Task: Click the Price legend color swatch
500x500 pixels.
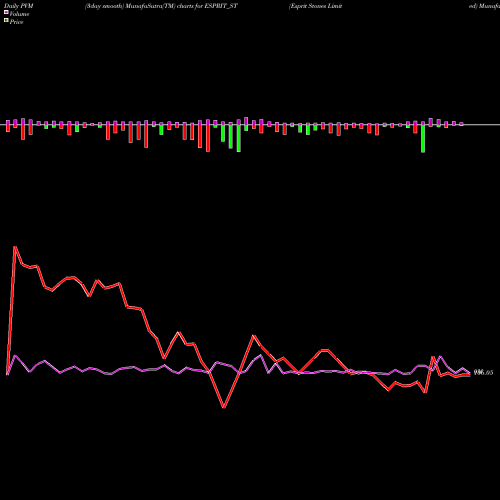Action: (x=6, y=21)
